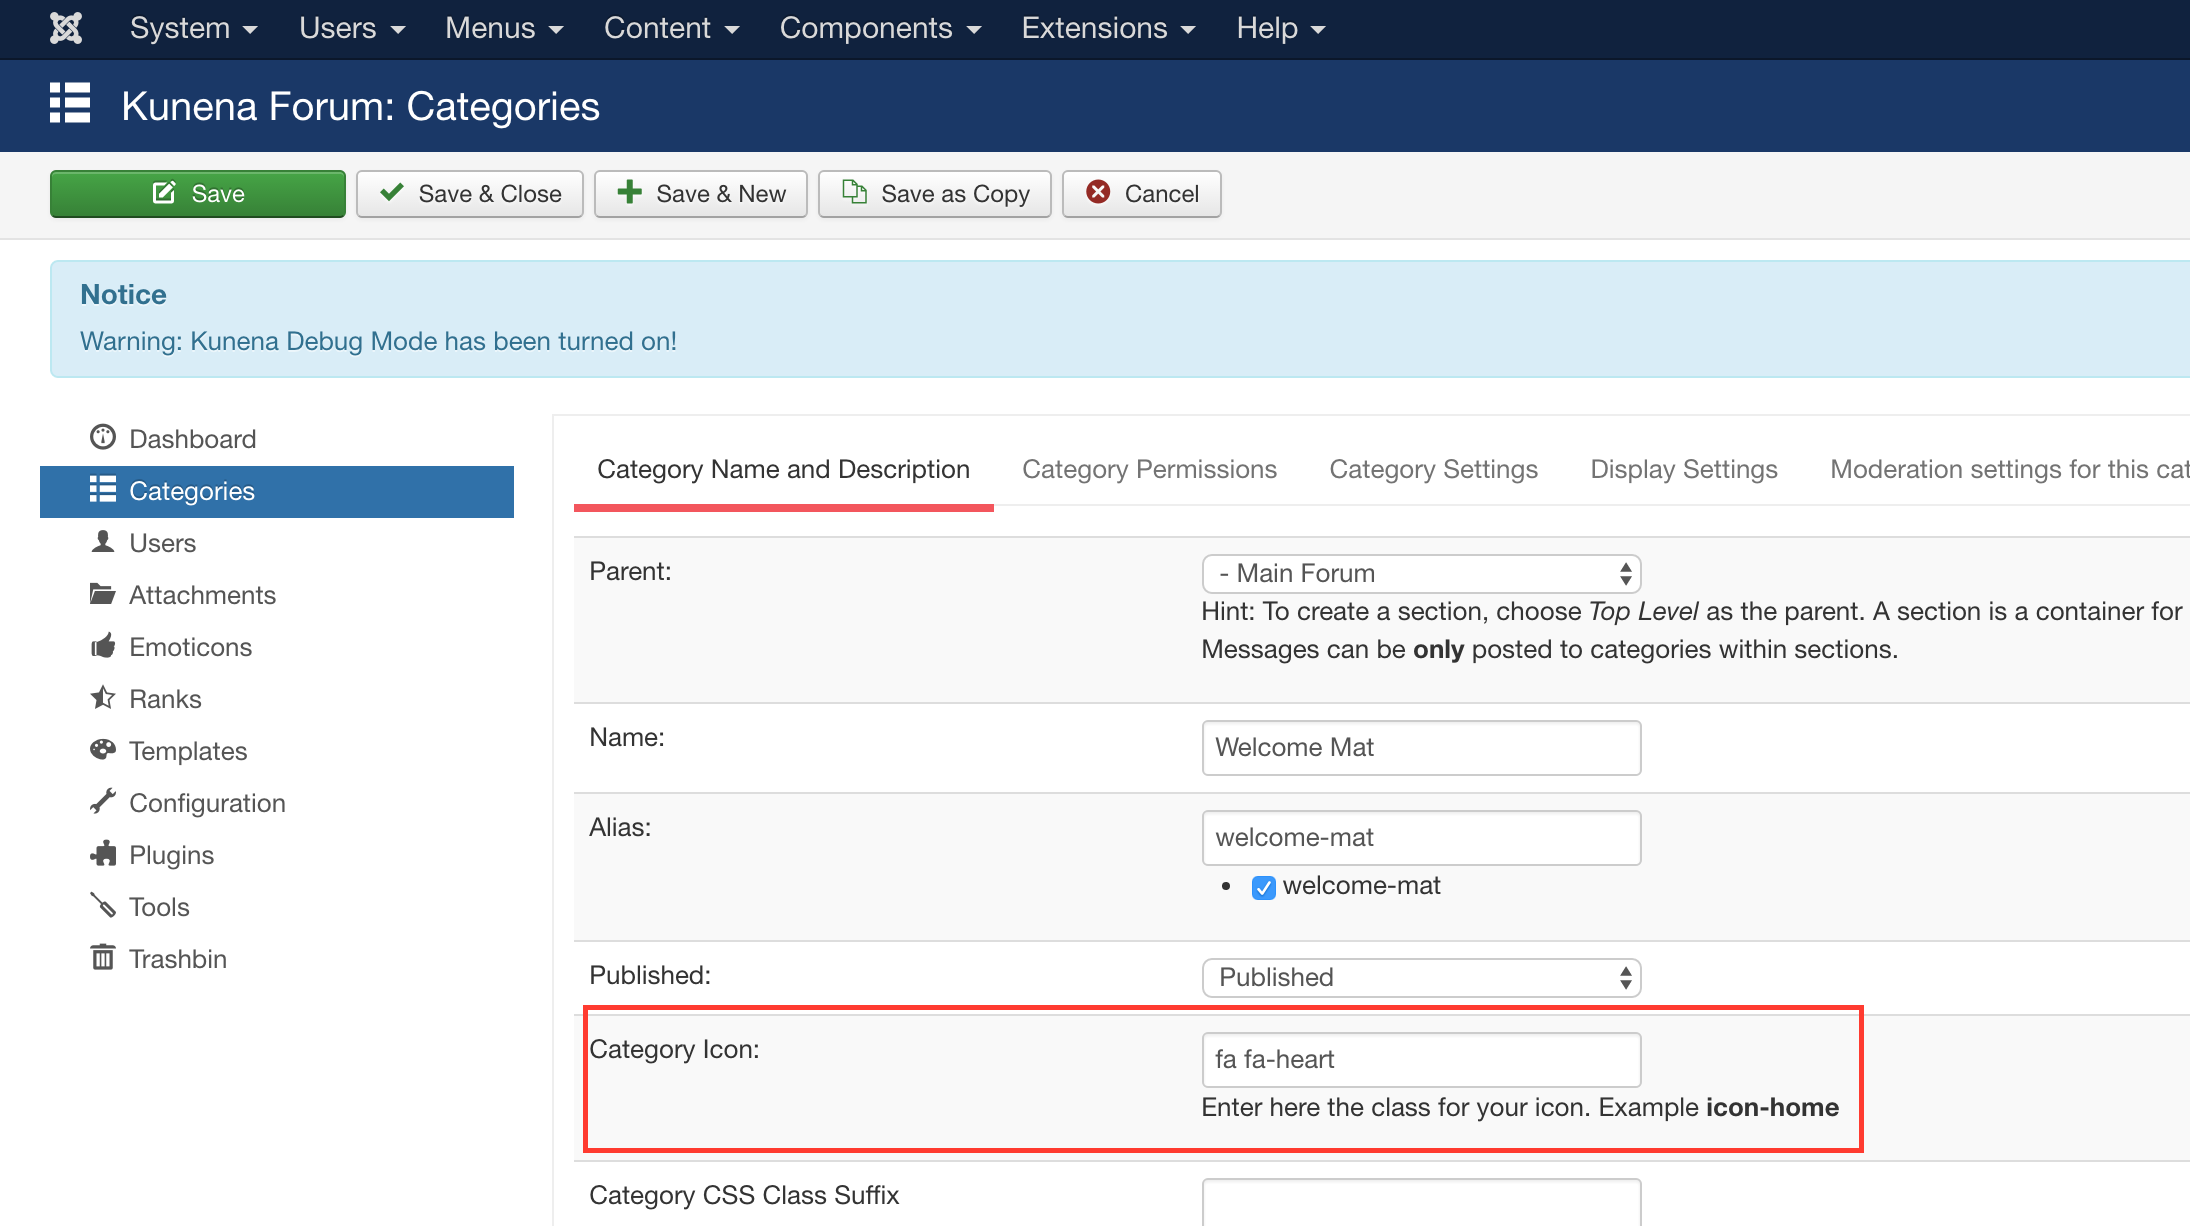Click the Name input field
Screen dimensions: 2190x1226
tap(1420, 747)
